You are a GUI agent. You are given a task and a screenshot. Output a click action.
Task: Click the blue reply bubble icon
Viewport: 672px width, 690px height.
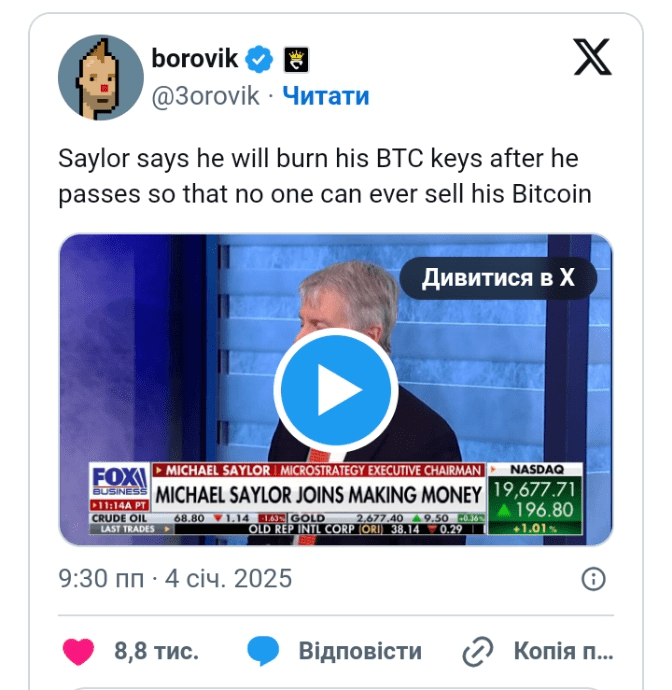(x=263, y=650)
